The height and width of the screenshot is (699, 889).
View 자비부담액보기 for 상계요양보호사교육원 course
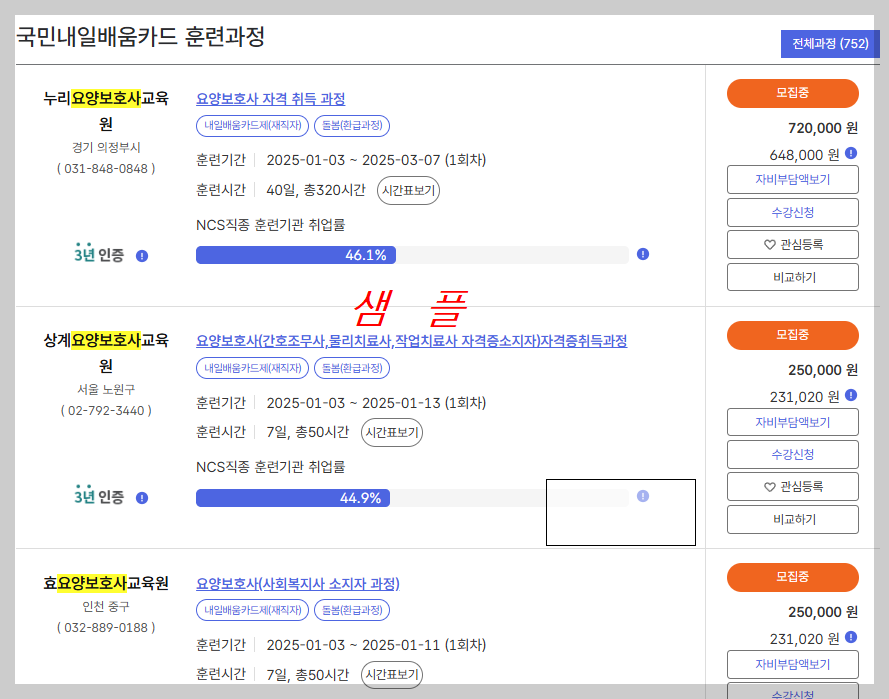pos(793,422)
